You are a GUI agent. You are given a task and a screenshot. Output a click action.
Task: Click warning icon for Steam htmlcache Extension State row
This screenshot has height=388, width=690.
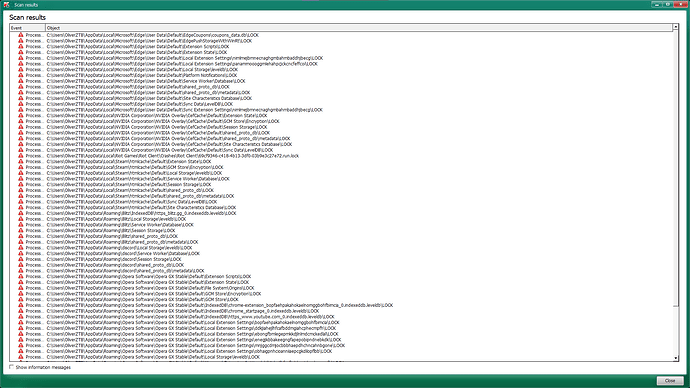coord(21,161)
